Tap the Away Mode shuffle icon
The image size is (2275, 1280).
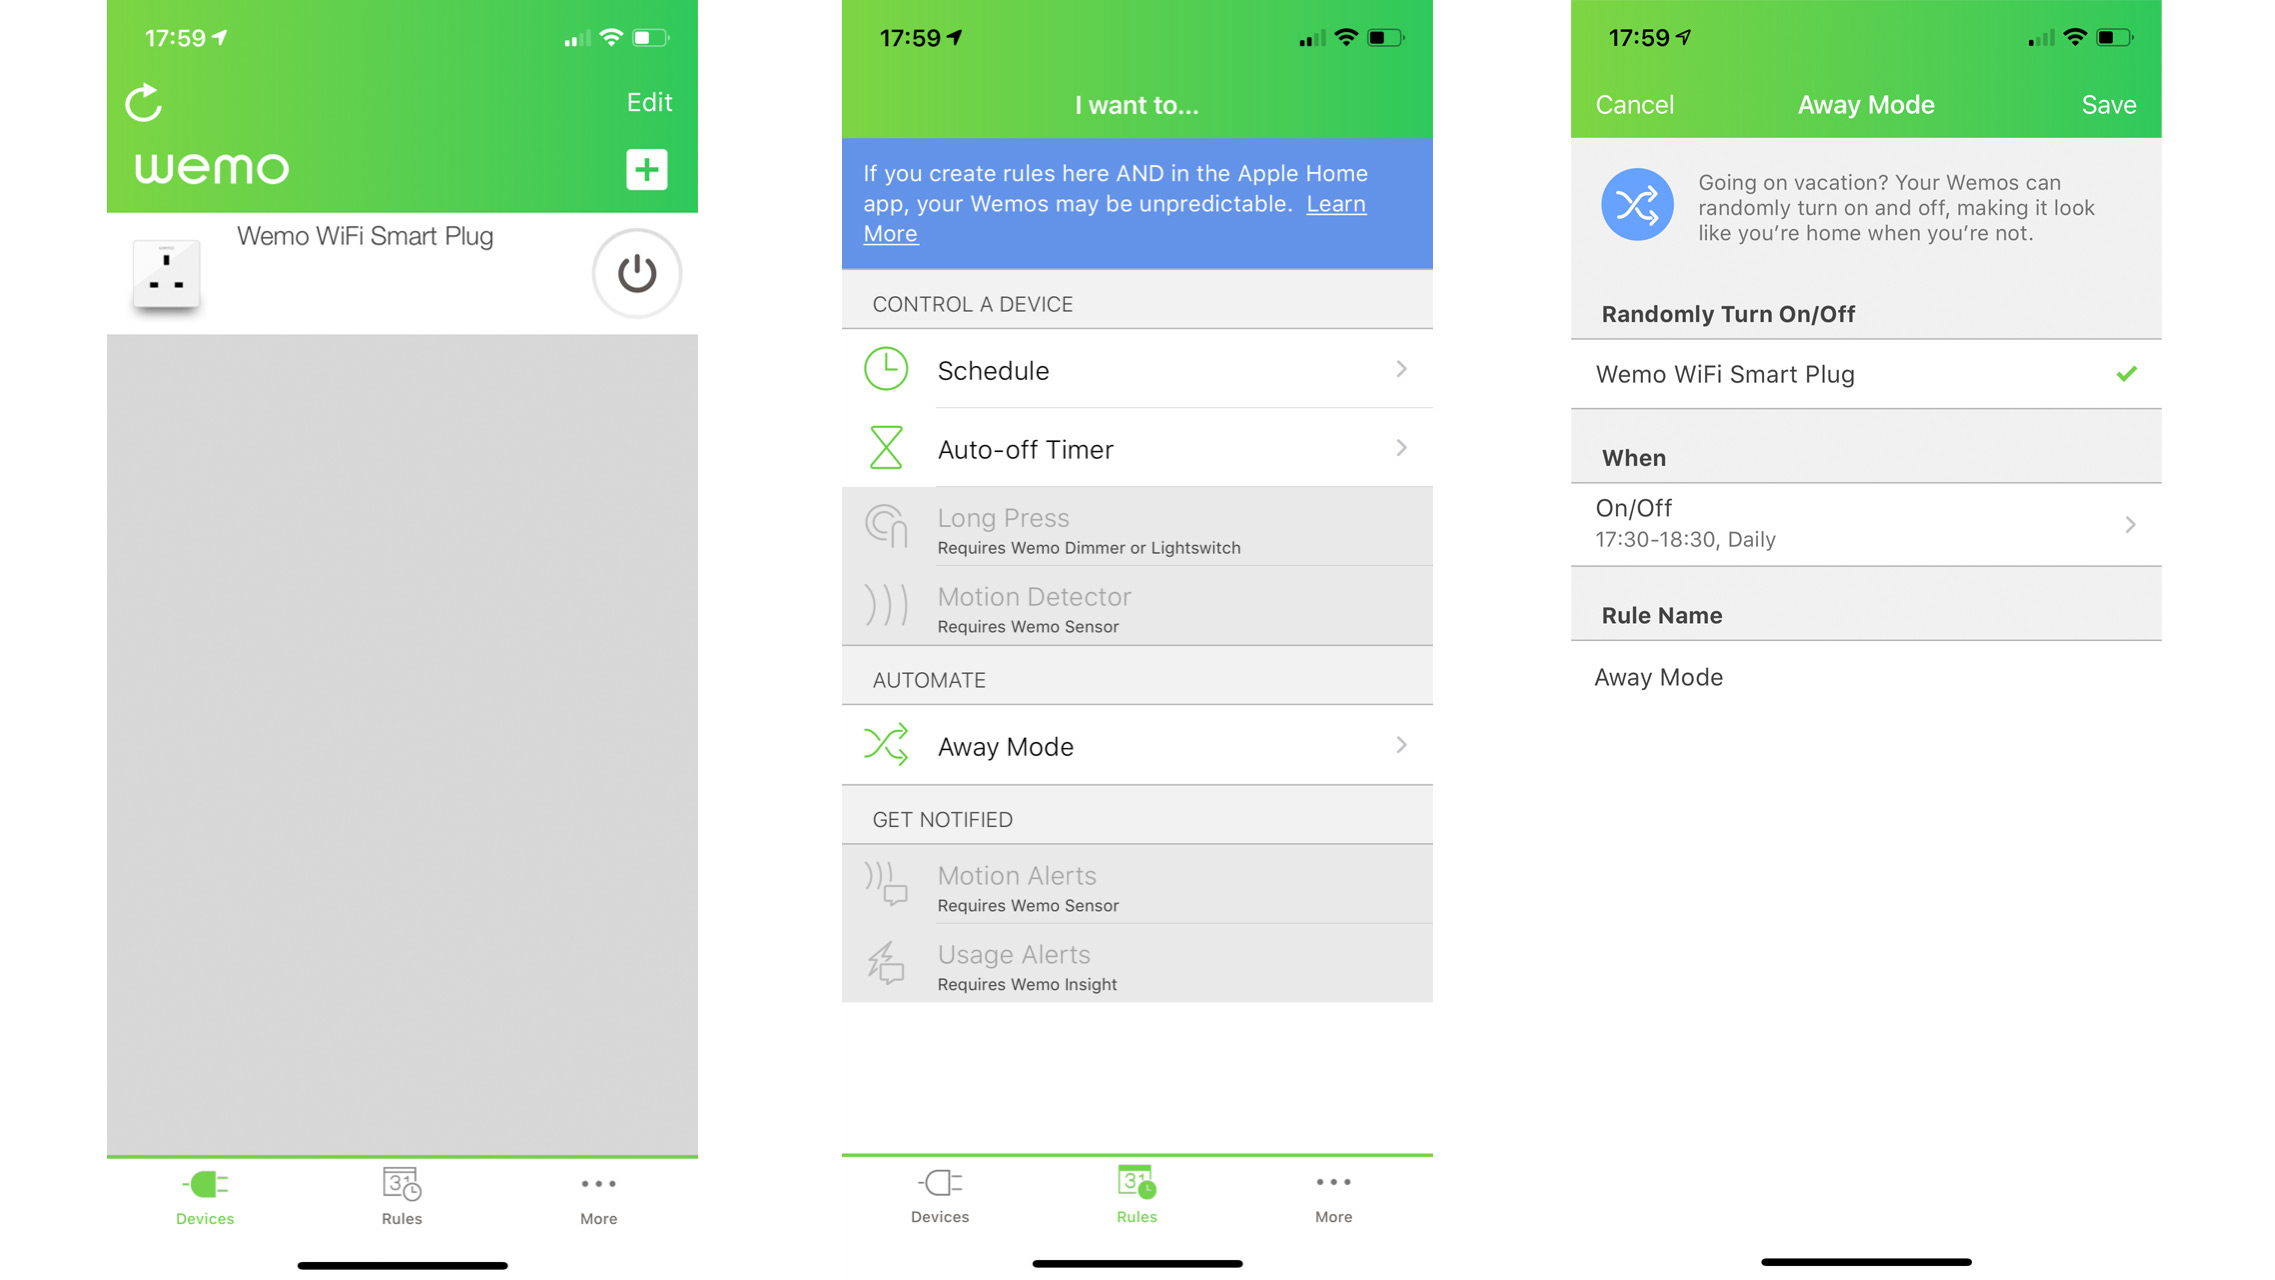coord(886,747)
